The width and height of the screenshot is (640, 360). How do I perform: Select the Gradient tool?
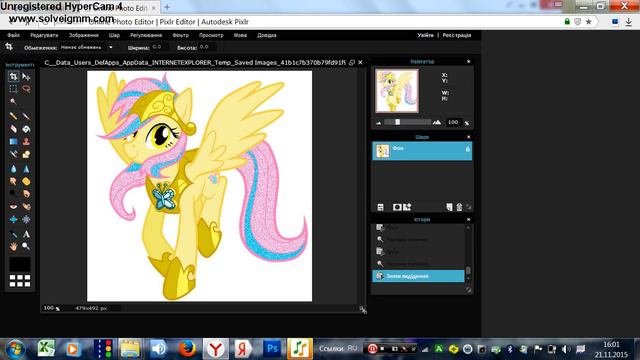(x=13, y=142)
